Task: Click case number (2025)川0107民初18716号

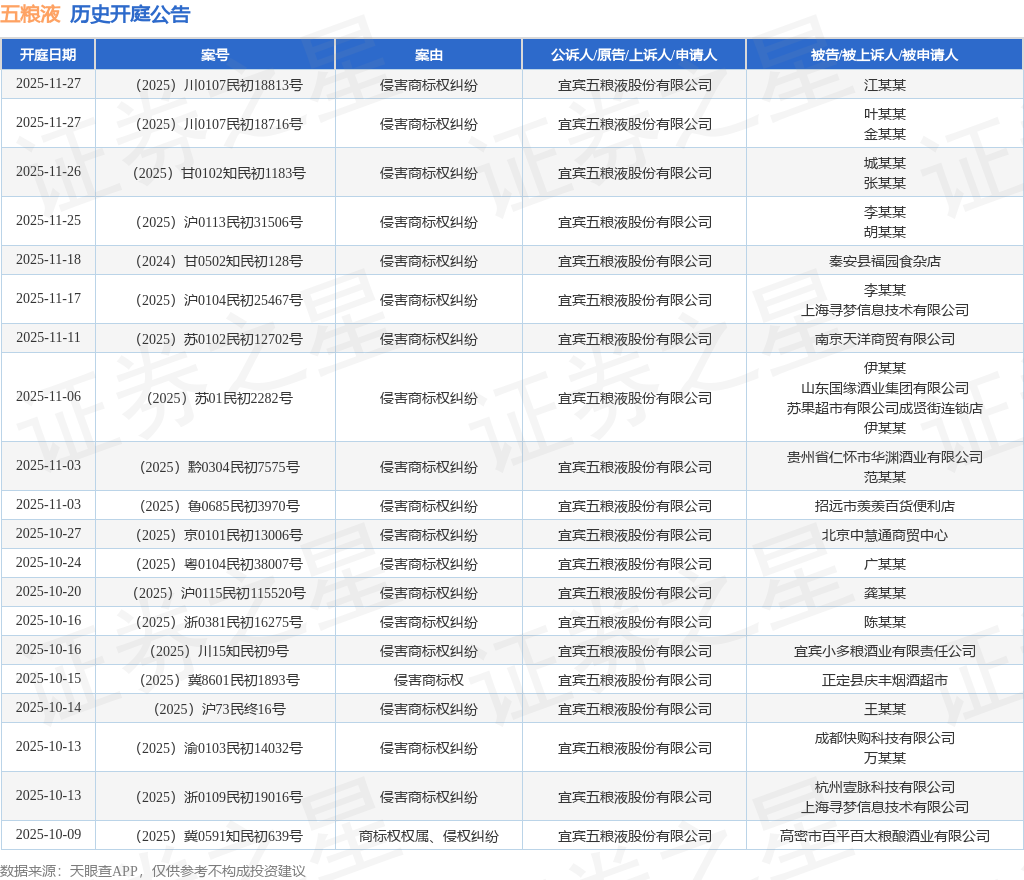Action: [x=219, y=124]
